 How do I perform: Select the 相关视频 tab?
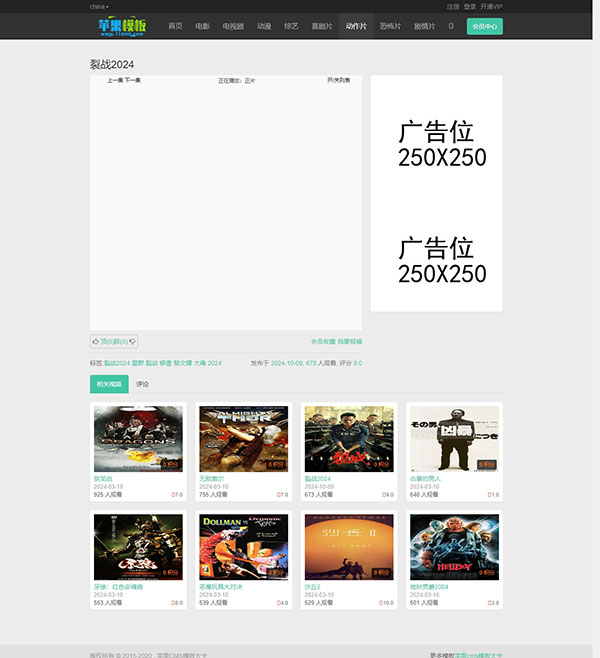(x=109, y=384)
